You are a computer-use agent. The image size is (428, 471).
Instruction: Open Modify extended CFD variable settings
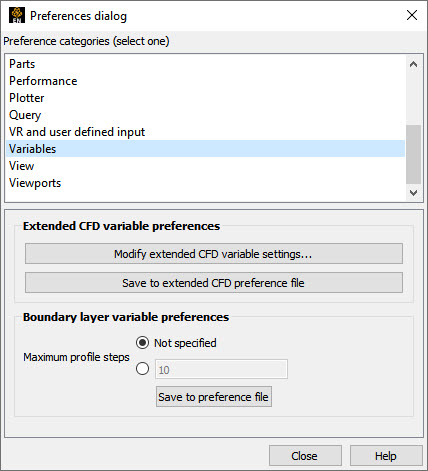214,254
